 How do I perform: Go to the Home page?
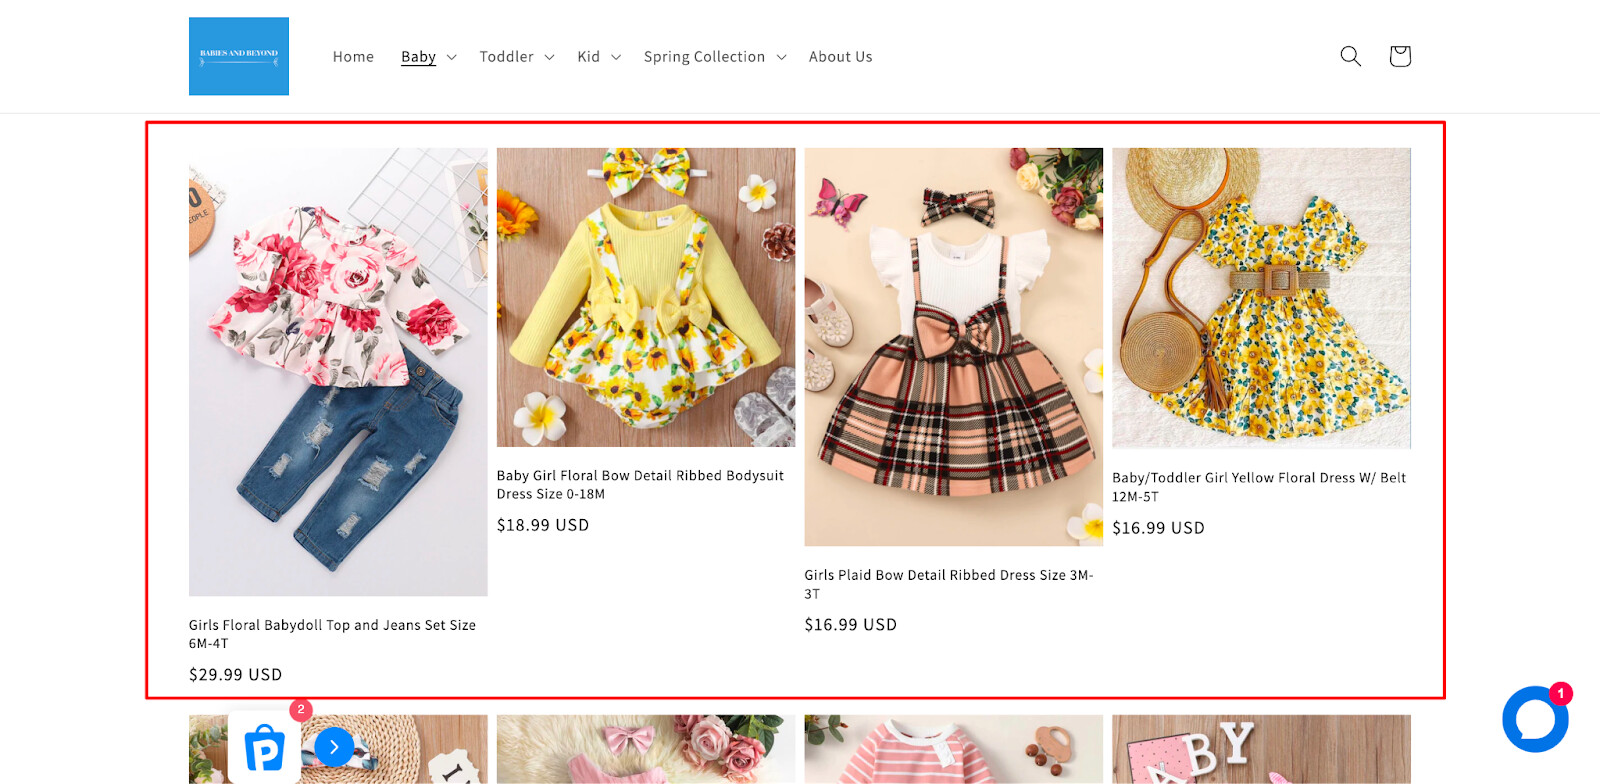(x=353, y=57)
